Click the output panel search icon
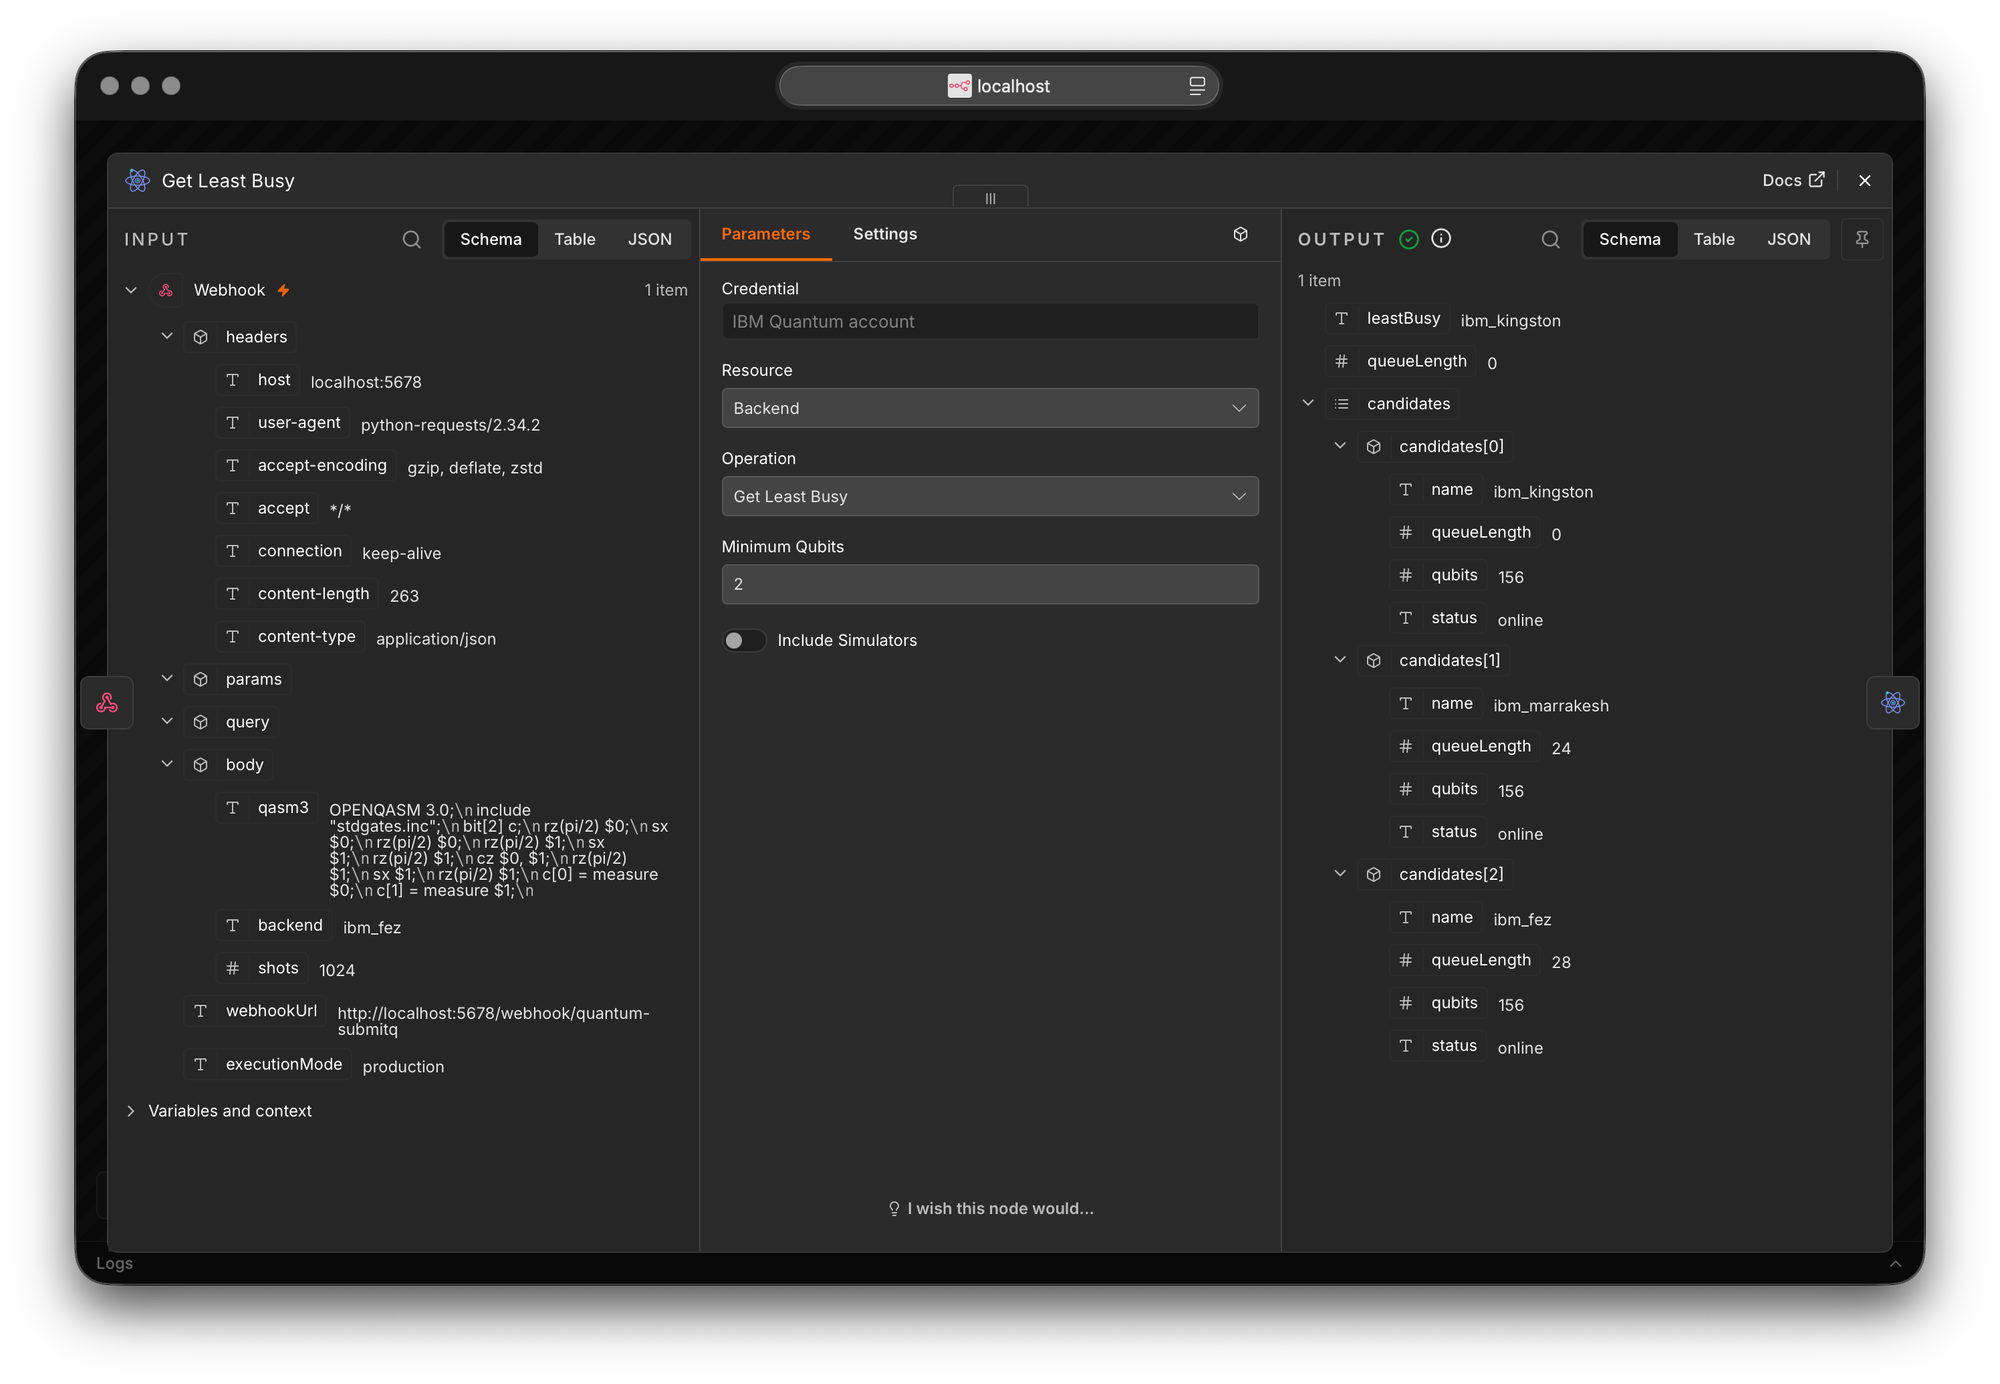The image size is (2000, 1384). pyautogui.click(x=1551, y=239)
